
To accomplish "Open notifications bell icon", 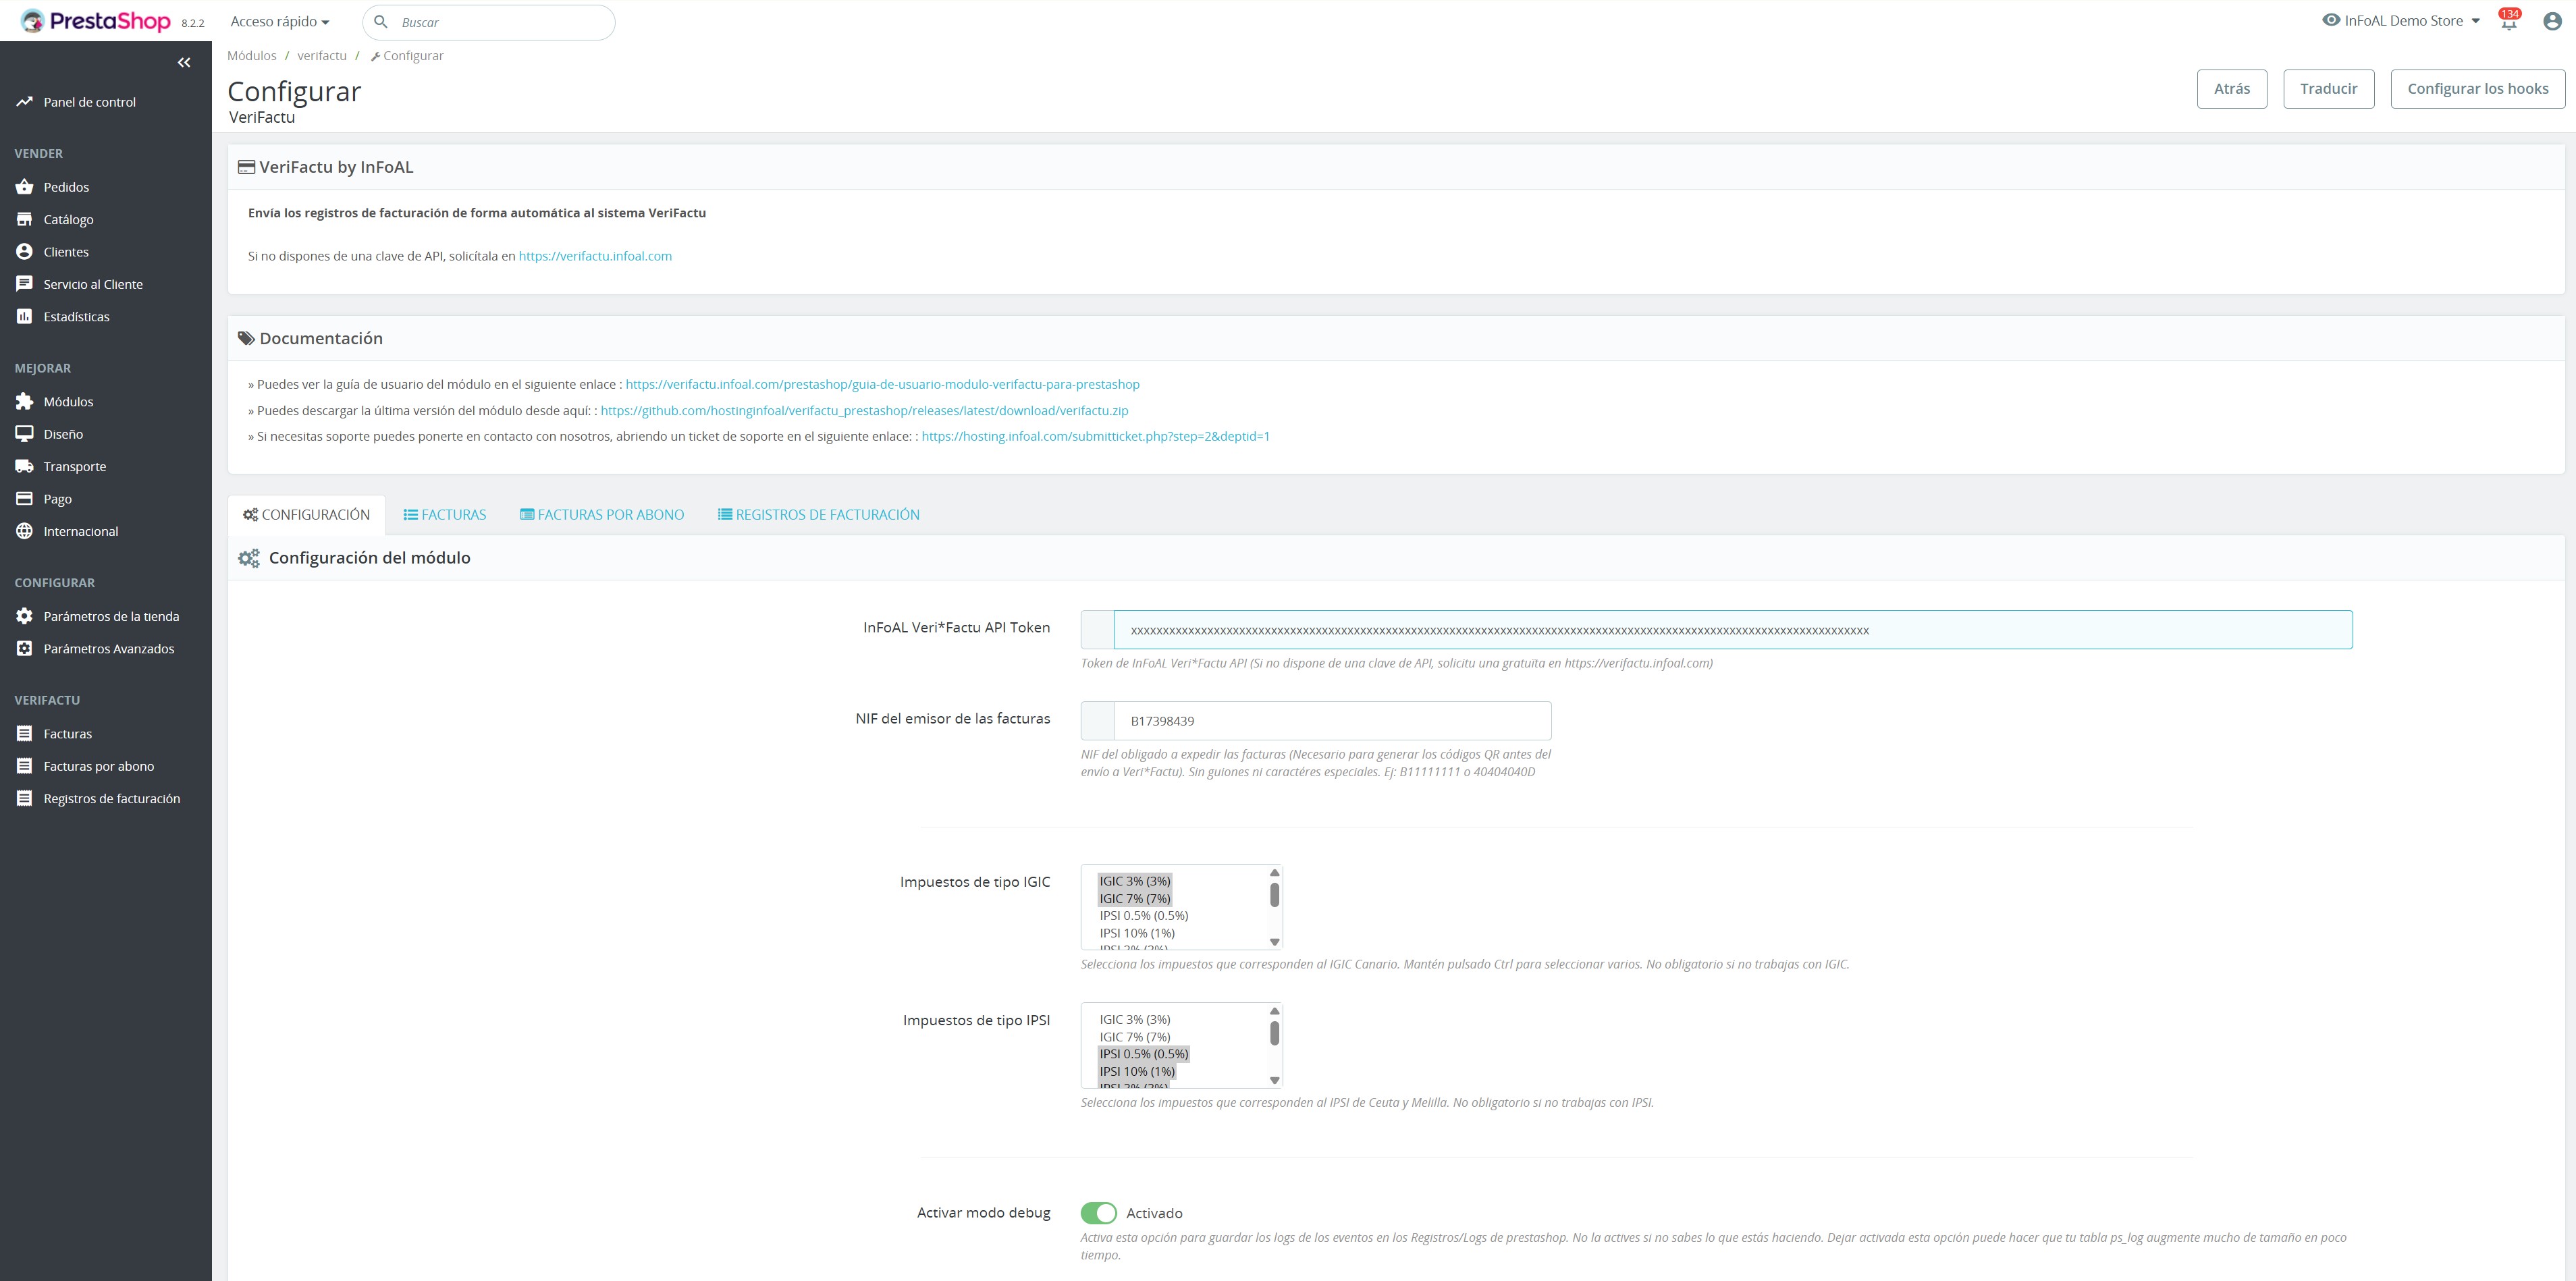I will (x=2509, y=22).
